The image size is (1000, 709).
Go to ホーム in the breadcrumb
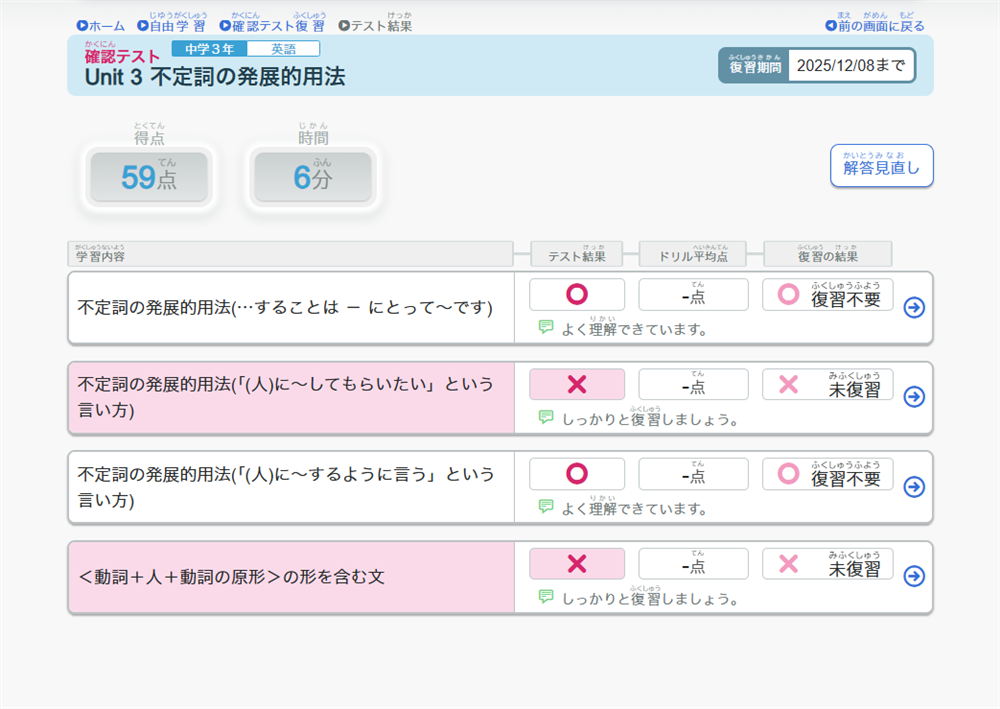[101, 26]
